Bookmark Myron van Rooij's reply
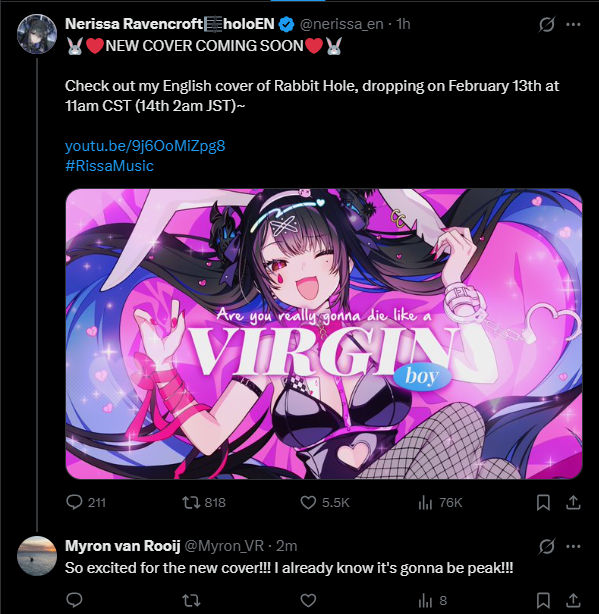Image resolution: width=599 pixels, height=614 pixels. (x=543, y=600)
